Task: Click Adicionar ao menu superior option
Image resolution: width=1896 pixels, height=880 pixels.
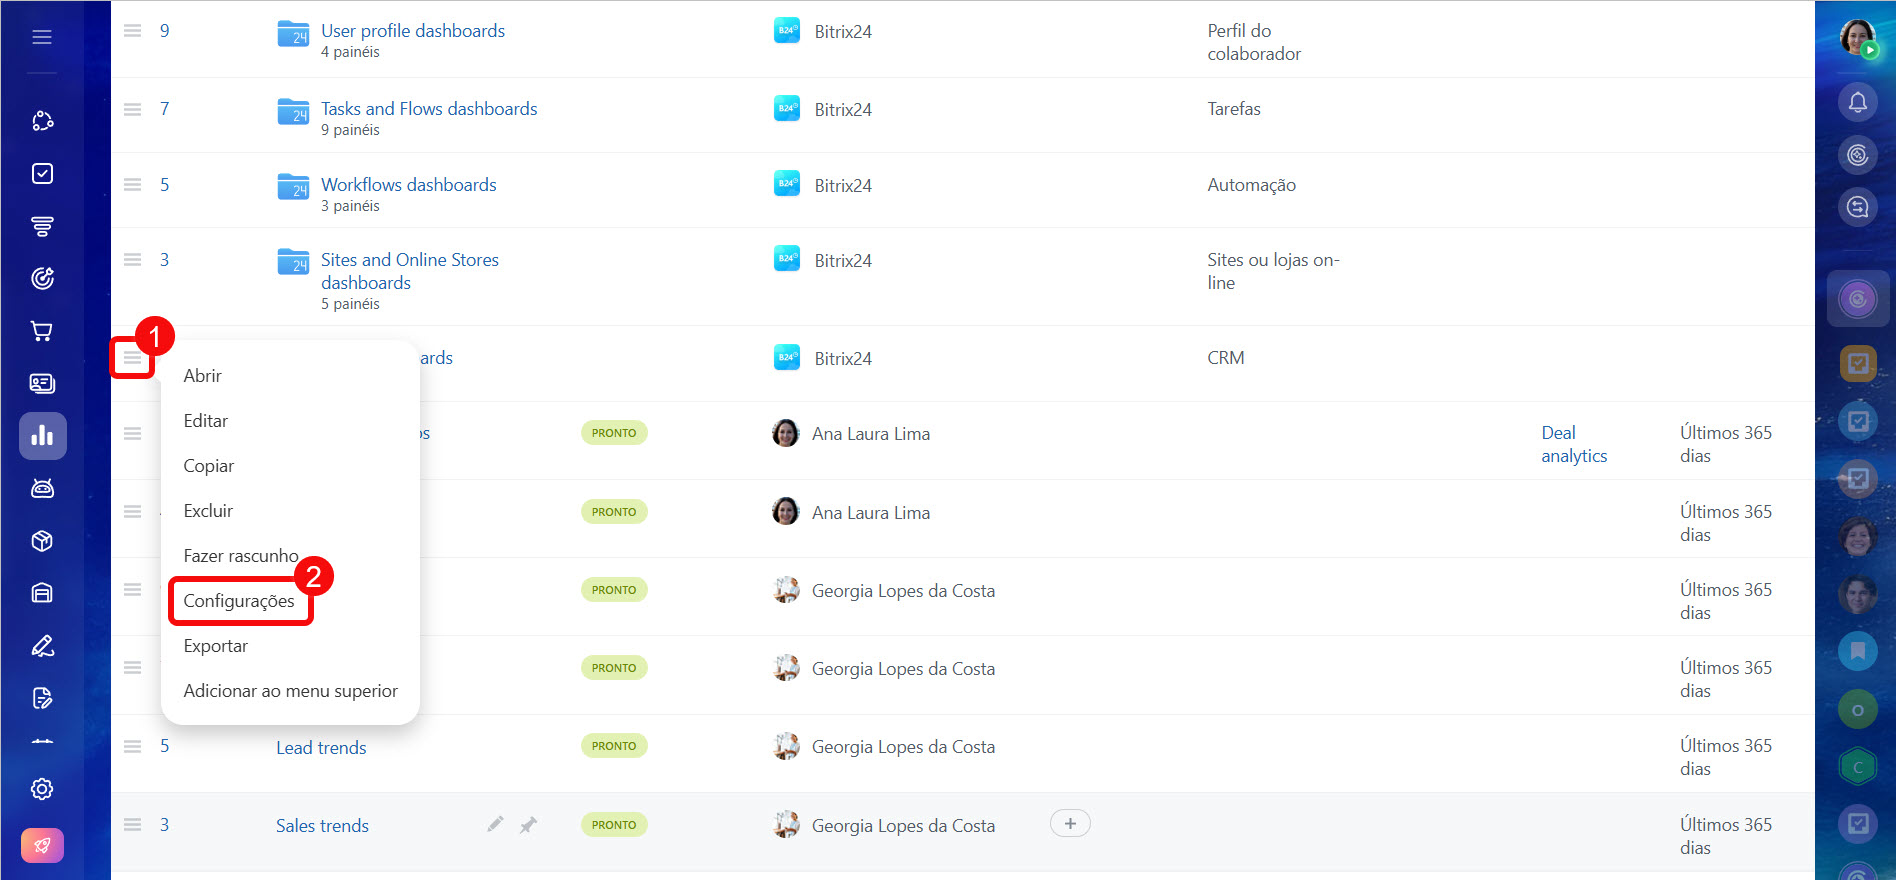Action: (x=290, y=691)
